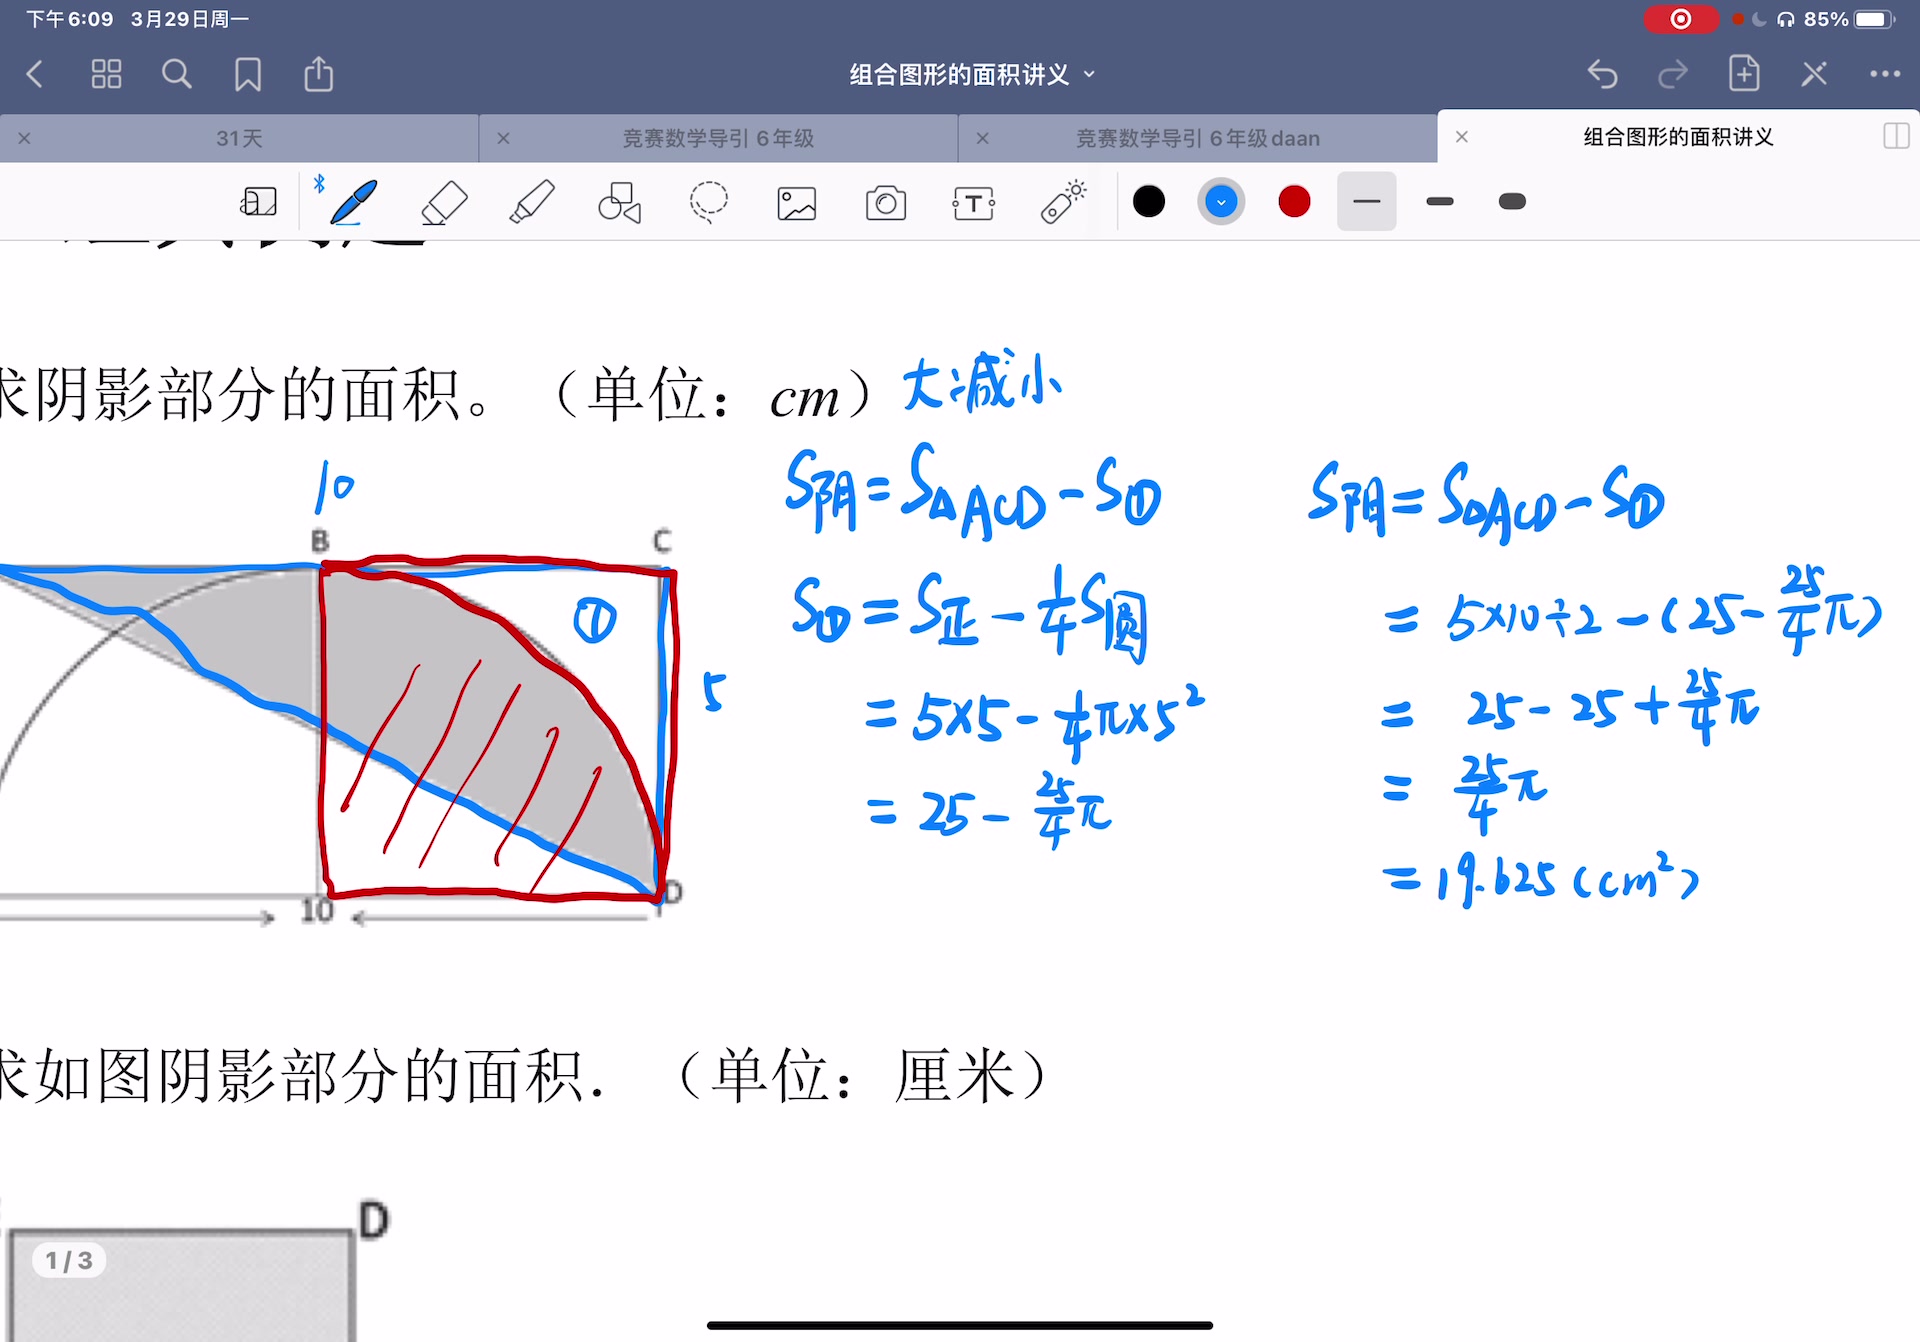Undo the last stroke

click(x=1603, y=74)
